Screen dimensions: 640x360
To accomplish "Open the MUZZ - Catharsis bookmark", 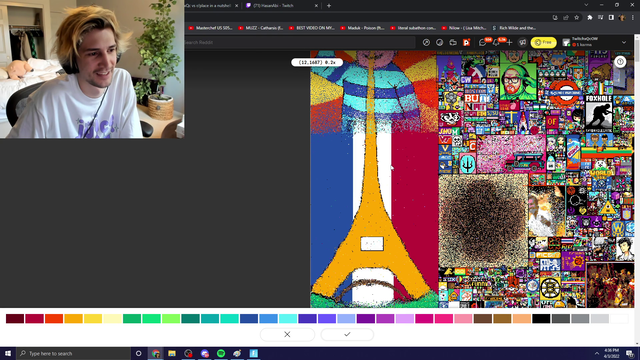I will 260,28.
